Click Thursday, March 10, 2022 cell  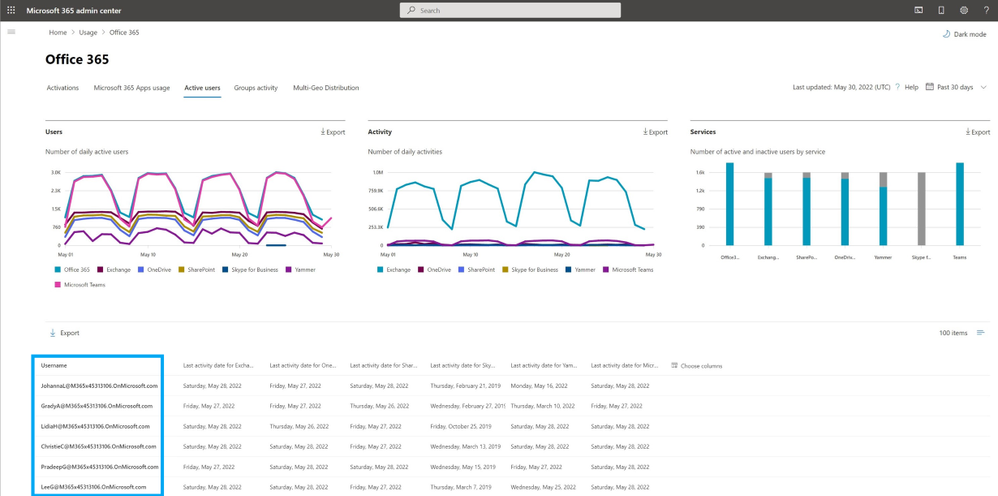tap(545, 406)
